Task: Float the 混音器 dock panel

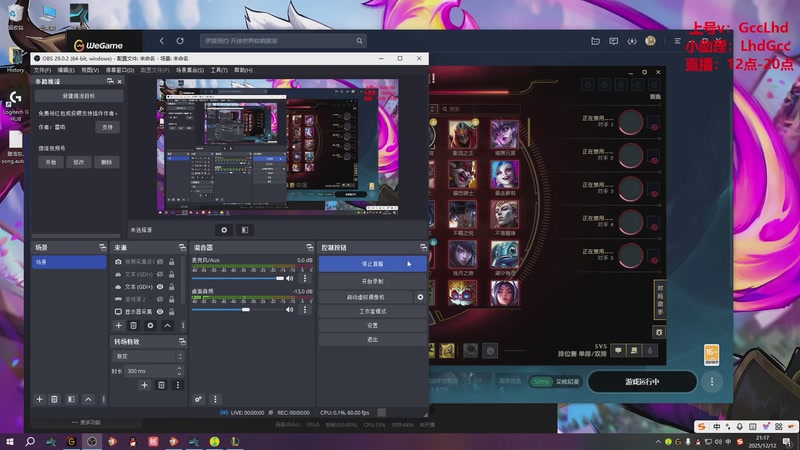Action: click(310, 247)
